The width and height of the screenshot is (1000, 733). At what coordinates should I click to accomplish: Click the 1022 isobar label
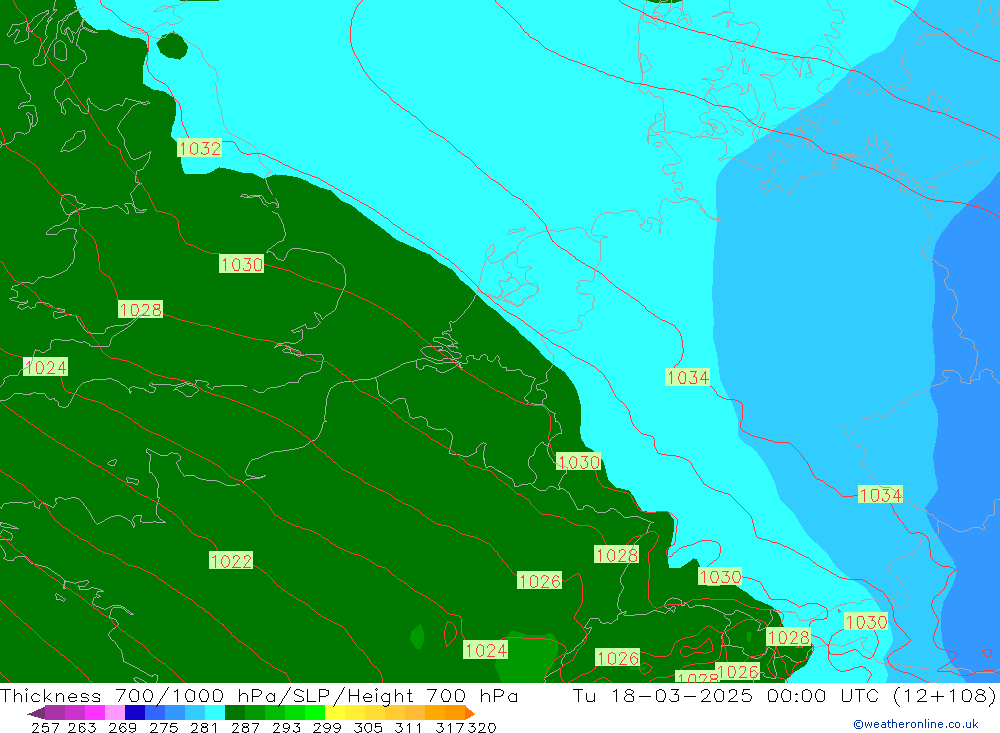(x=231, y=561)
